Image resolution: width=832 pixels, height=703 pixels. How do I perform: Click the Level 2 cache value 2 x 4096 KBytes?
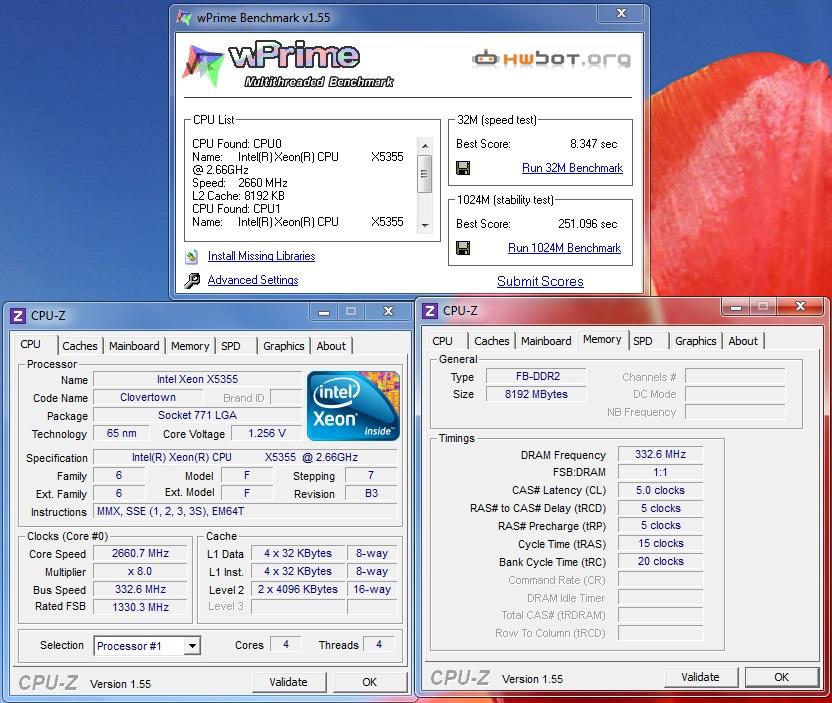298,589
